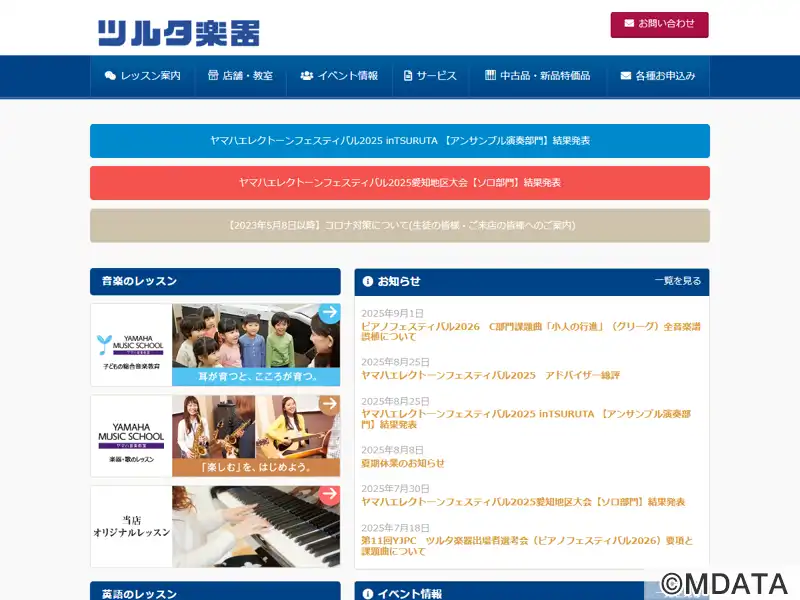Open news 第11回YJPC ツルタ楽器出場者選考会

click(527, 546)
